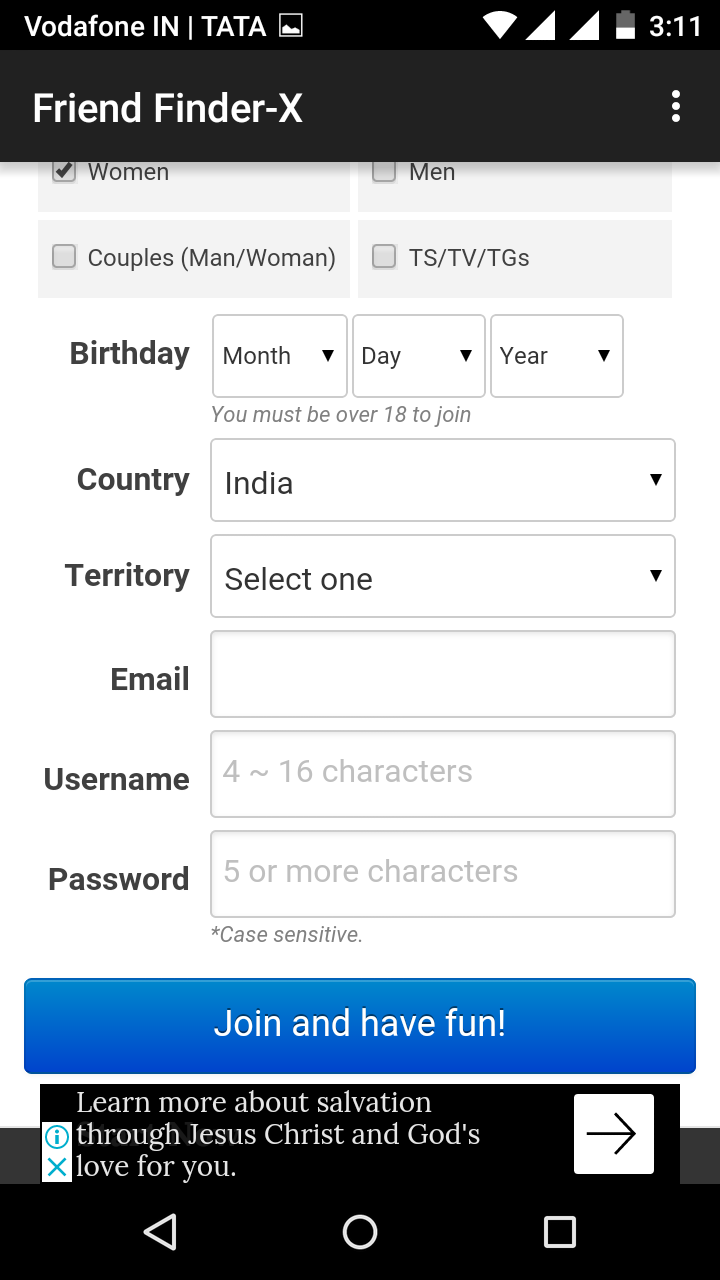The image size is (720, 1280).
Task: Focus the Email input field
Action: coord(442,674)
